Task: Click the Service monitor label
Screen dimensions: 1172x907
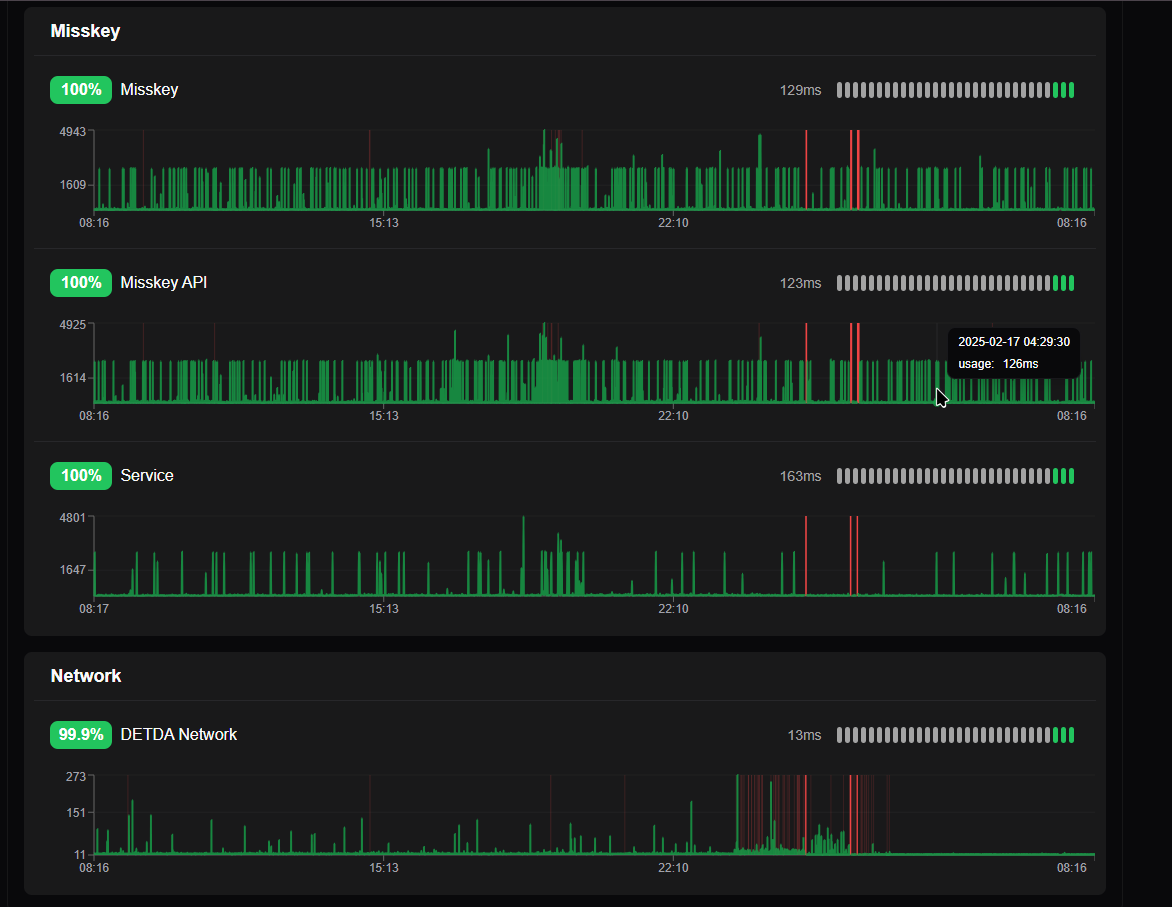Action: point(147,476)
